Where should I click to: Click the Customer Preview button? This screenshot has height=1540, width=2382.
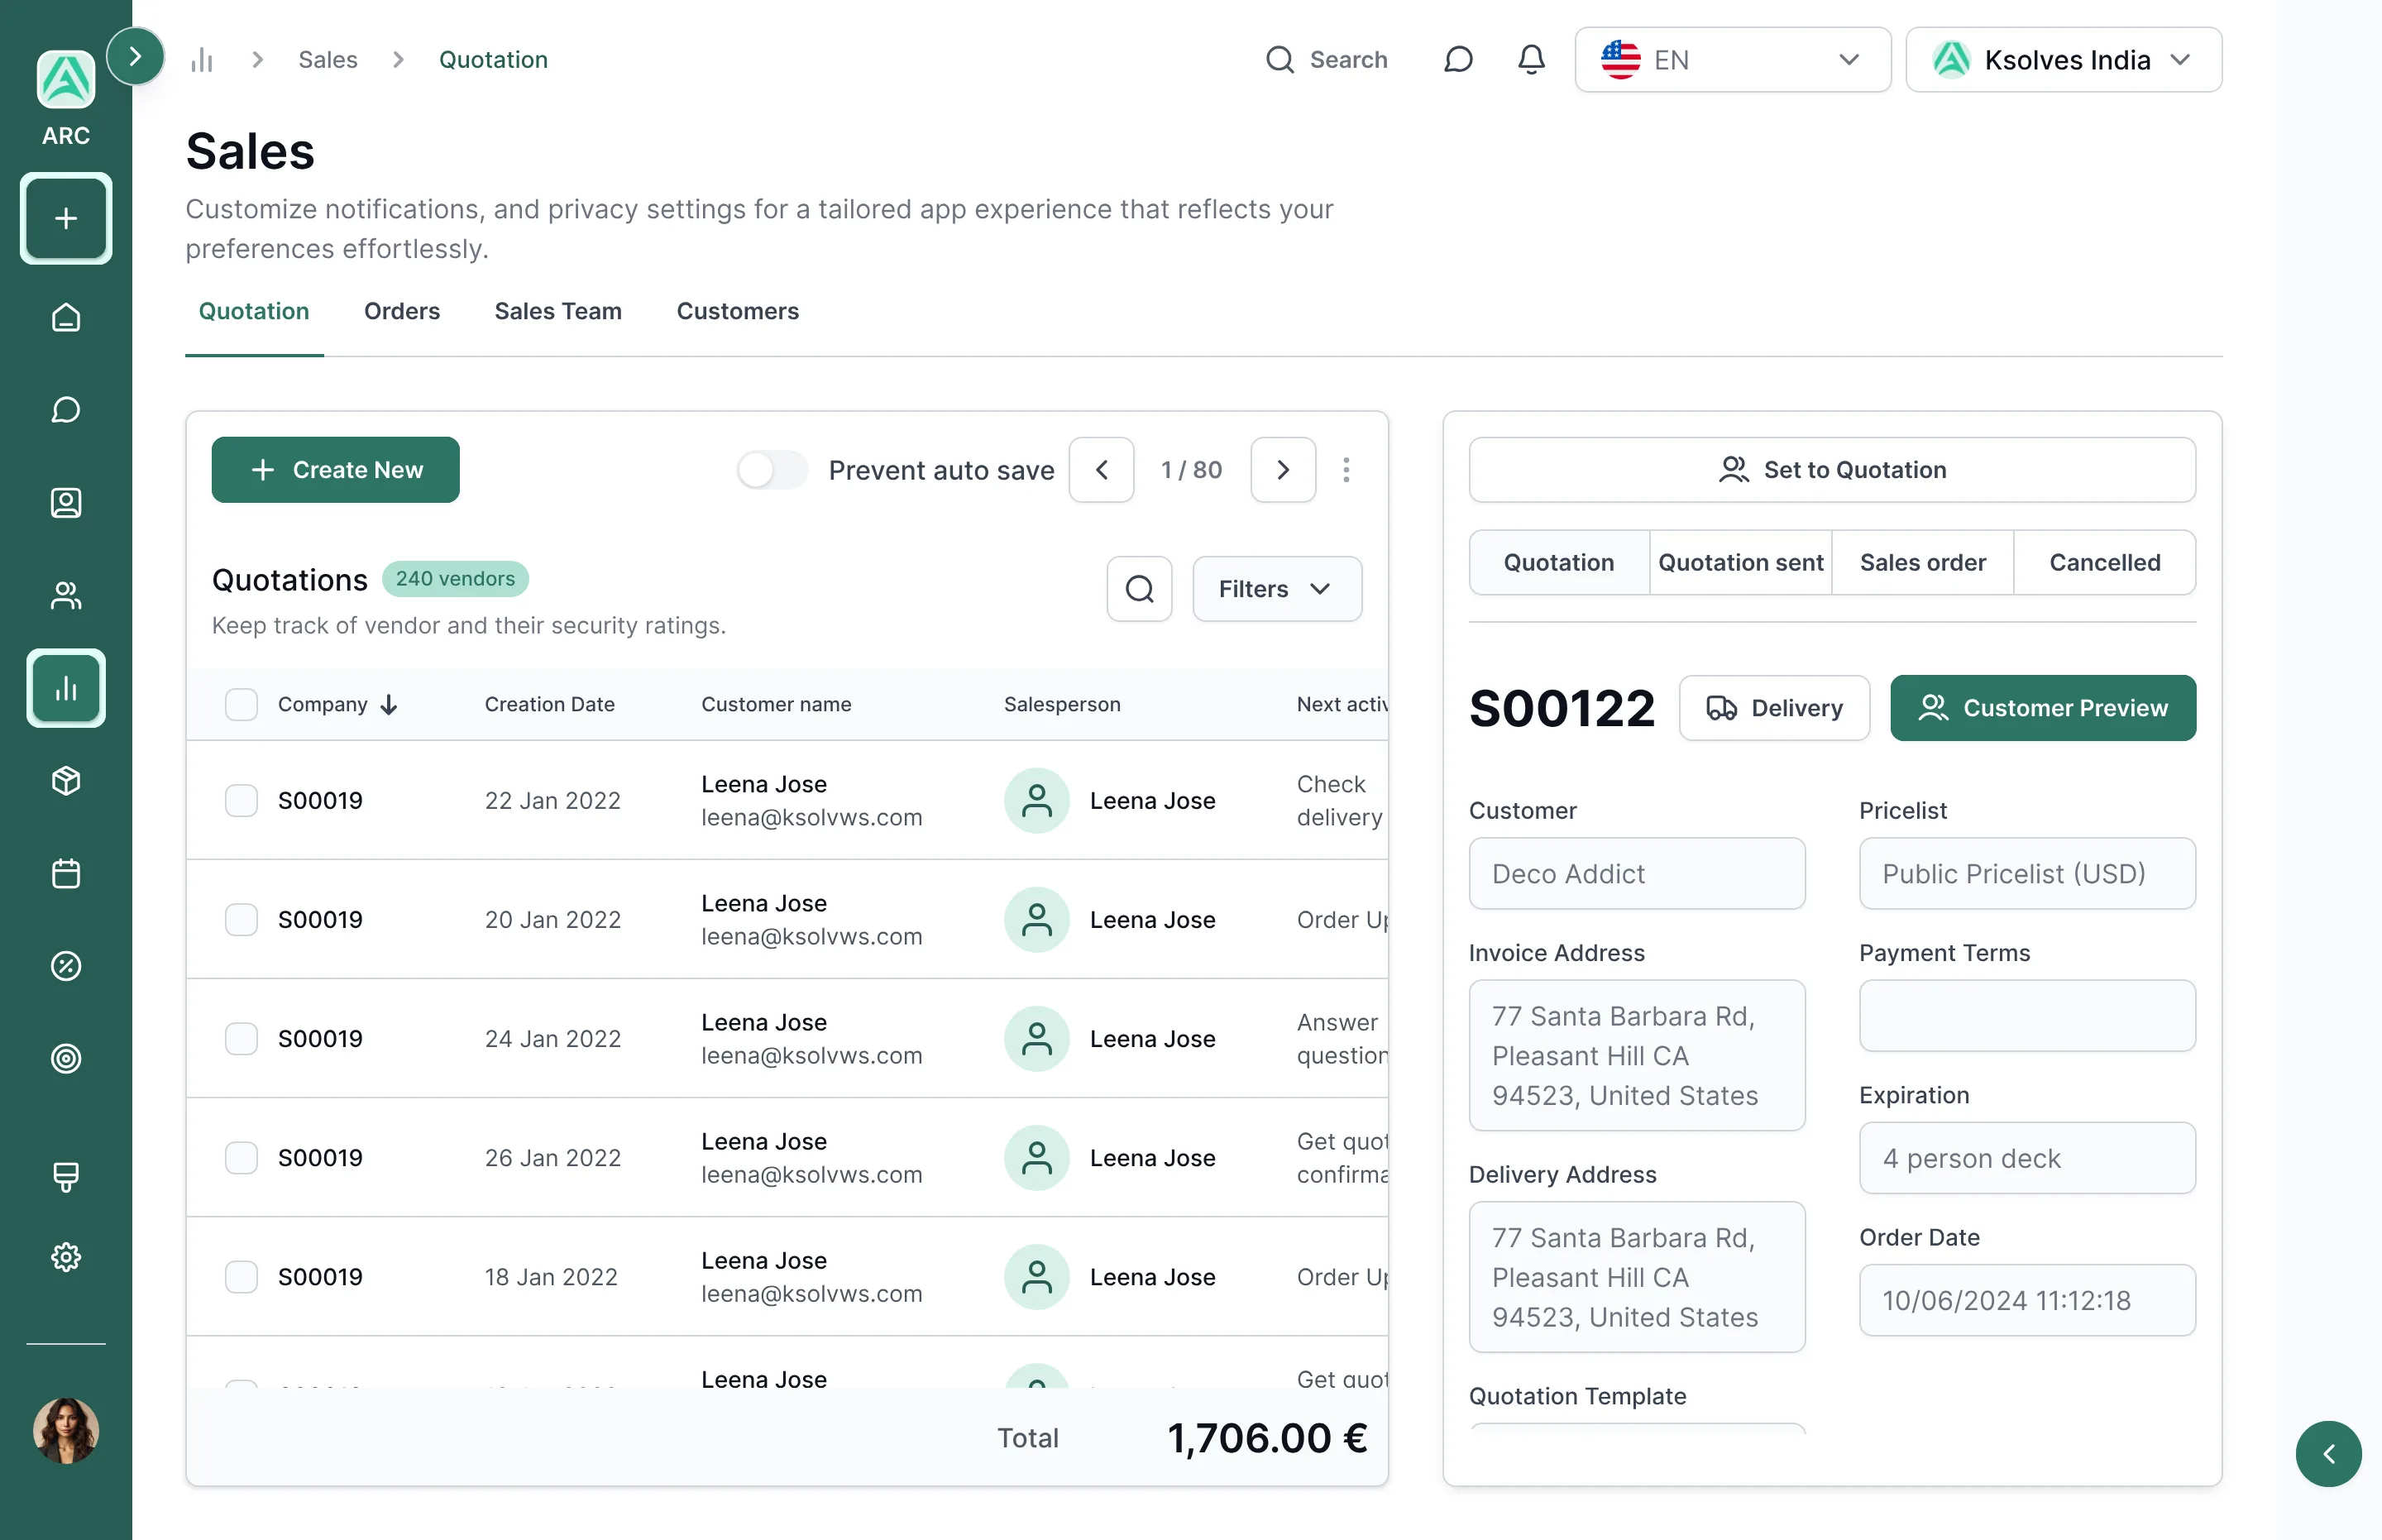(2042, 708)
